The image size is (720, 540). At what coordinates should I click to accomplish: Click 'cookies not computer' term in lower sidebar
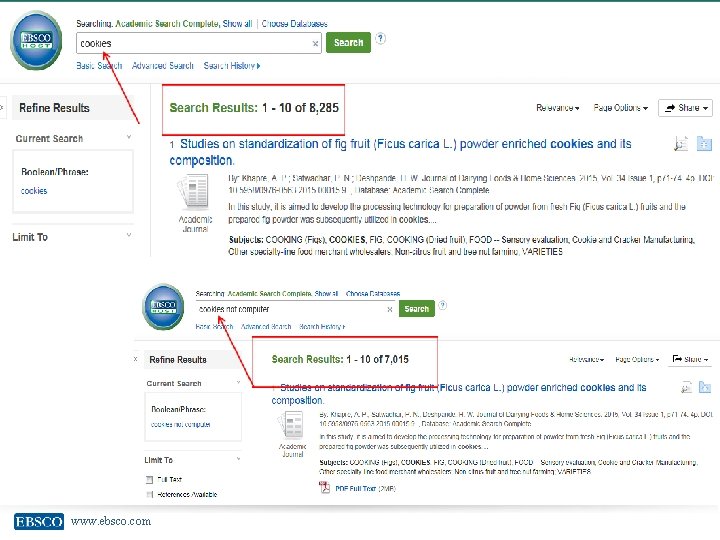[180, 424]
